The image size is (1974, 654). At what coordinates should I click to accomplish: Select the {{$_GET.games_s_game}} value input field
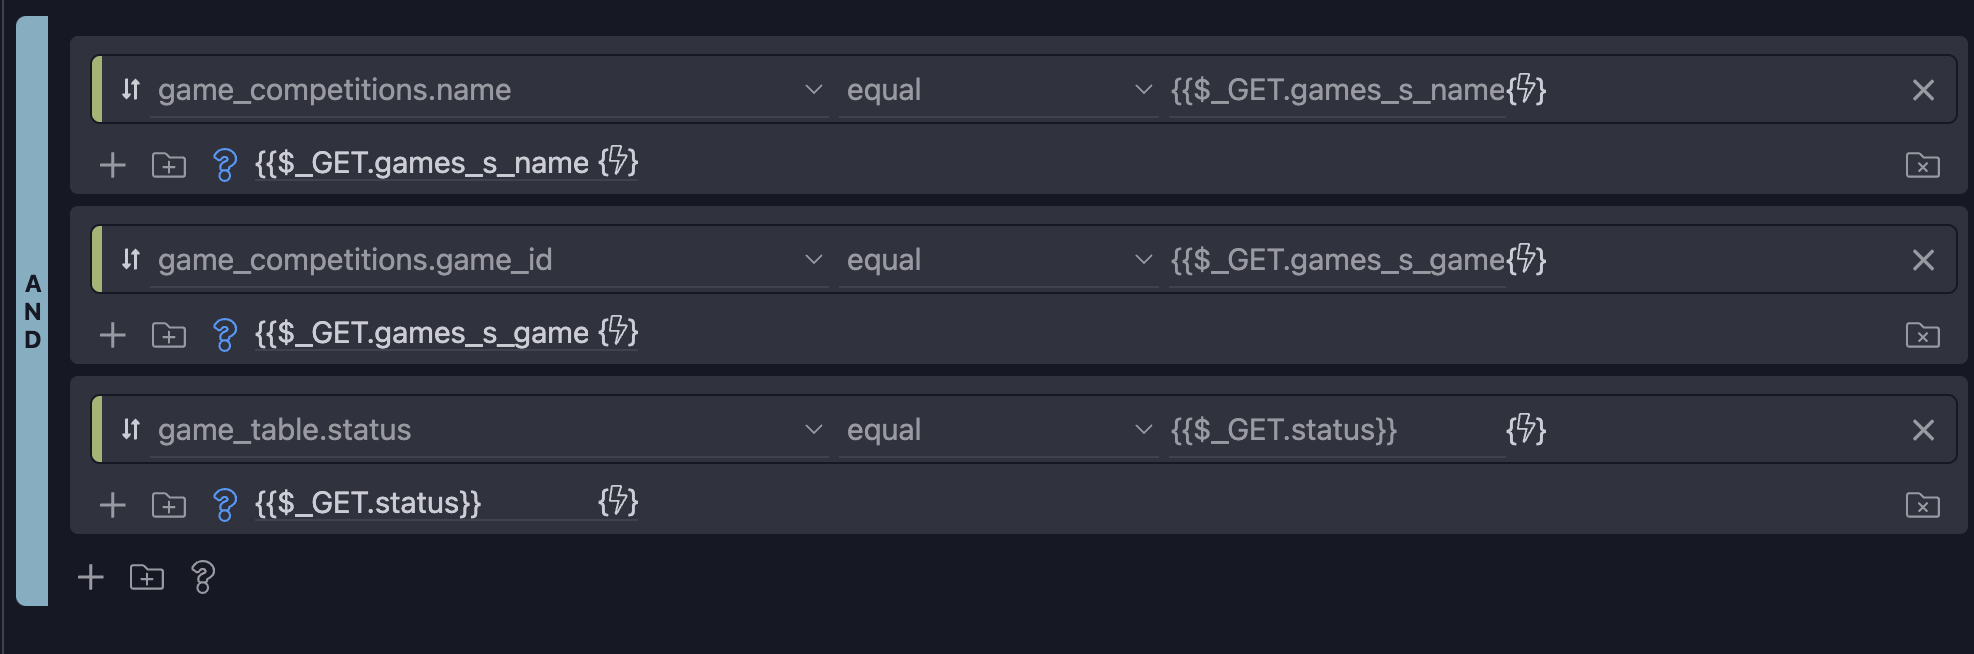point(1330,259)
